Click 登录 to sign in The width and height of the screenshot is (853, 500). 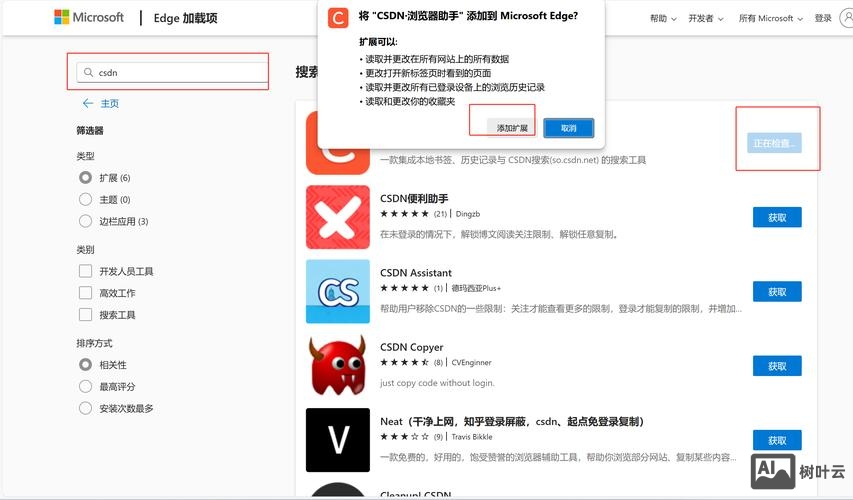click(x=823, y=18)
